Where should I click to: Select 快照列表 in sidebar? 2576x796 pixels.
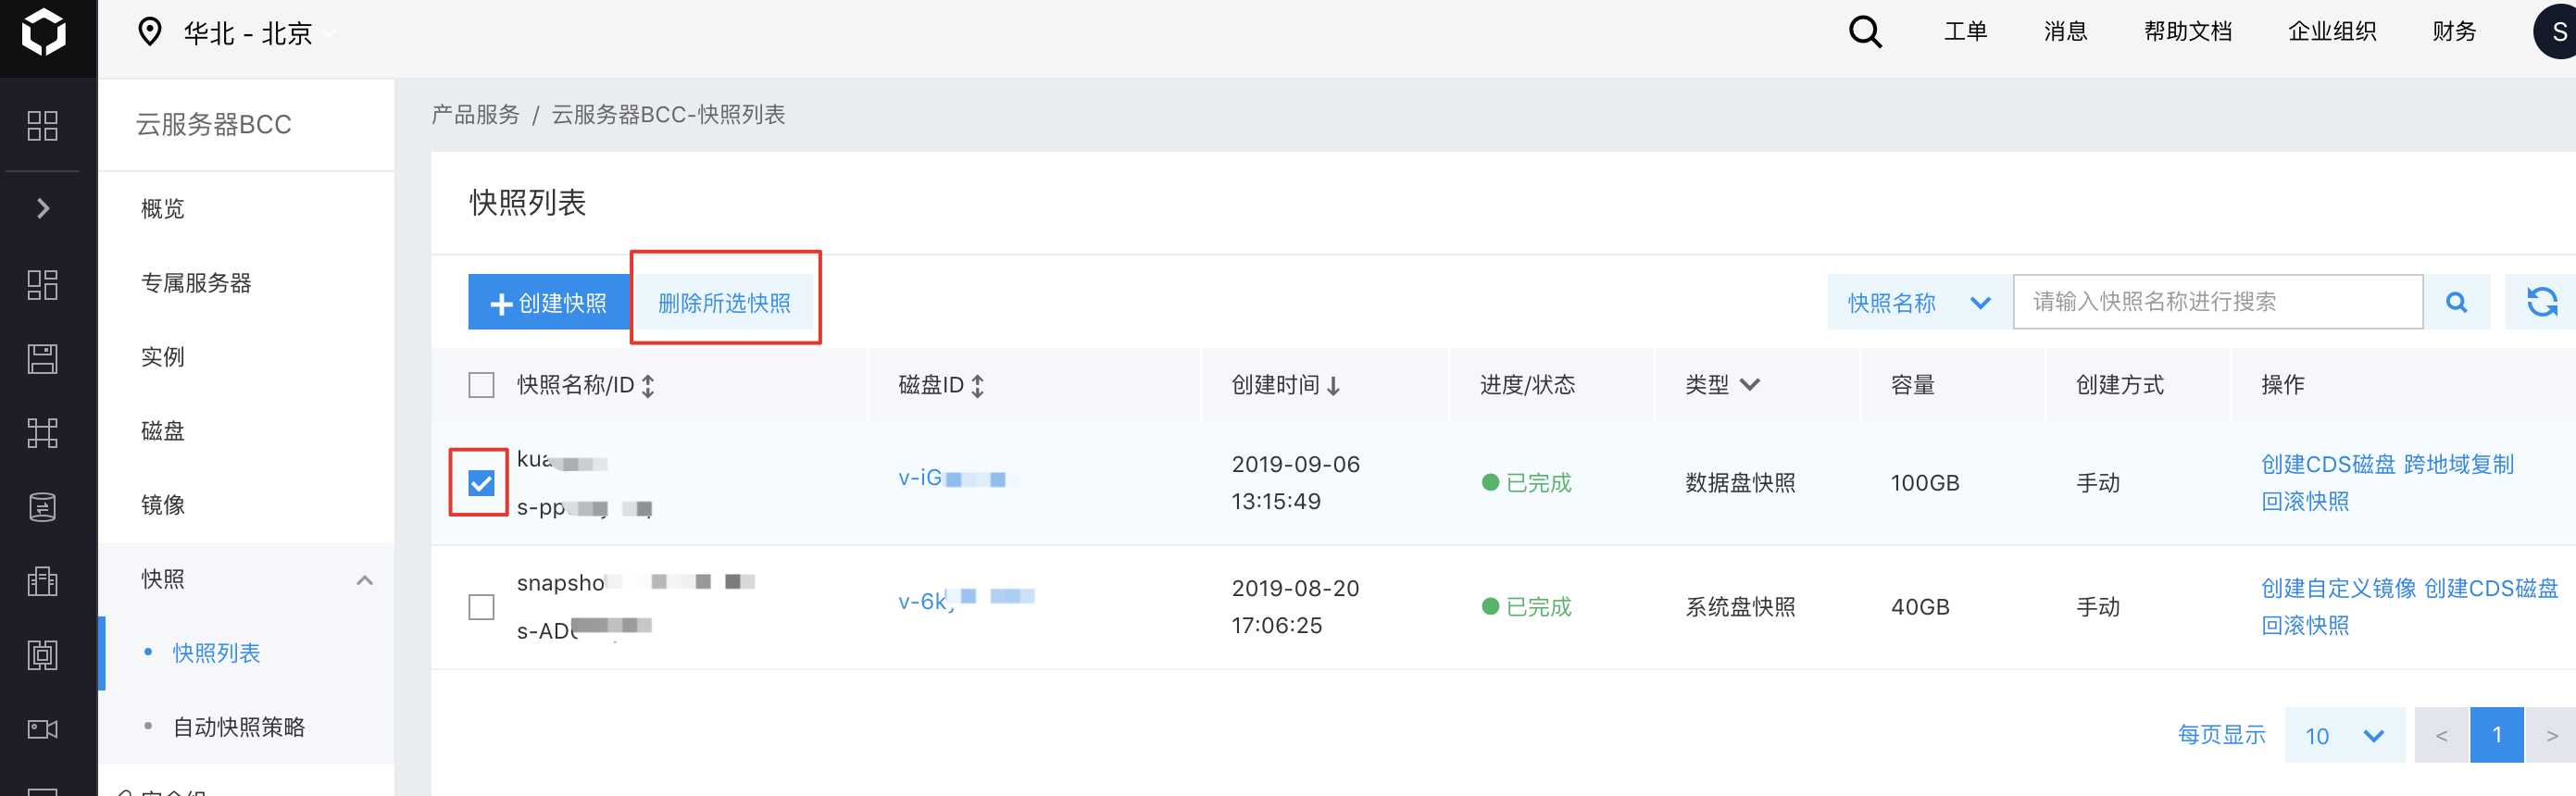(x=216, y=653)
